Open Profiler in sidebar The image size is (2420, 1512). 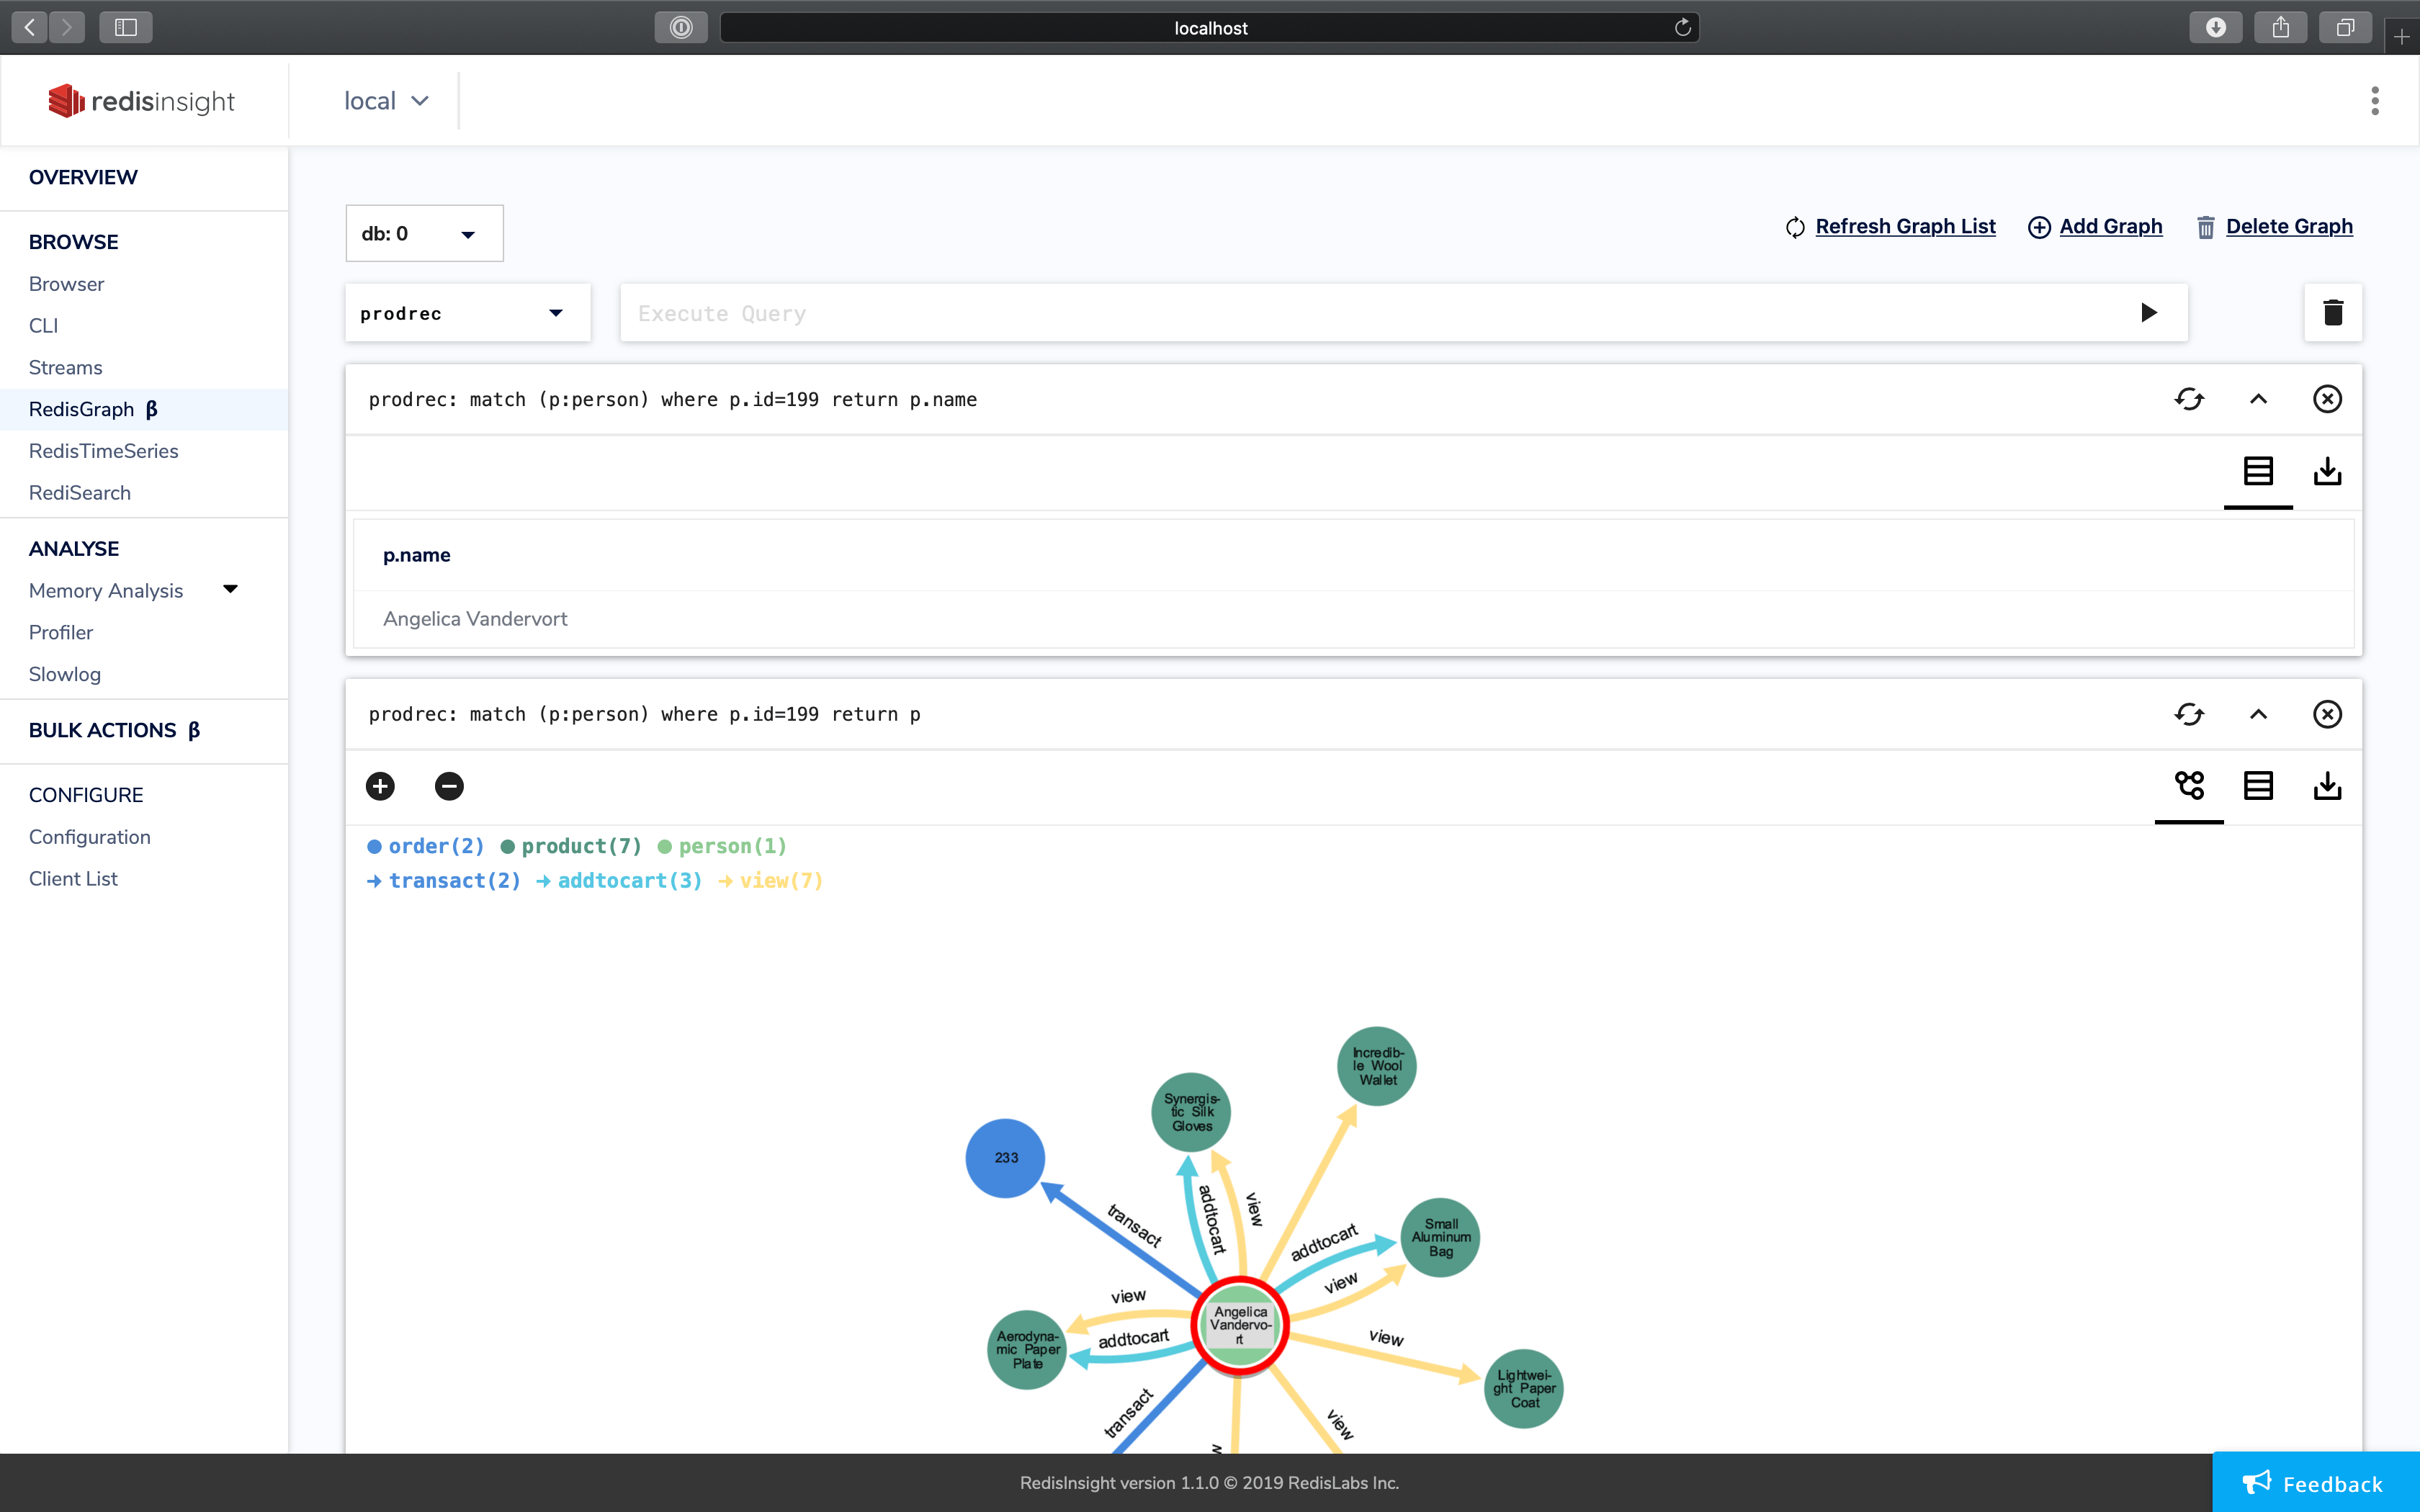point(60,633)
